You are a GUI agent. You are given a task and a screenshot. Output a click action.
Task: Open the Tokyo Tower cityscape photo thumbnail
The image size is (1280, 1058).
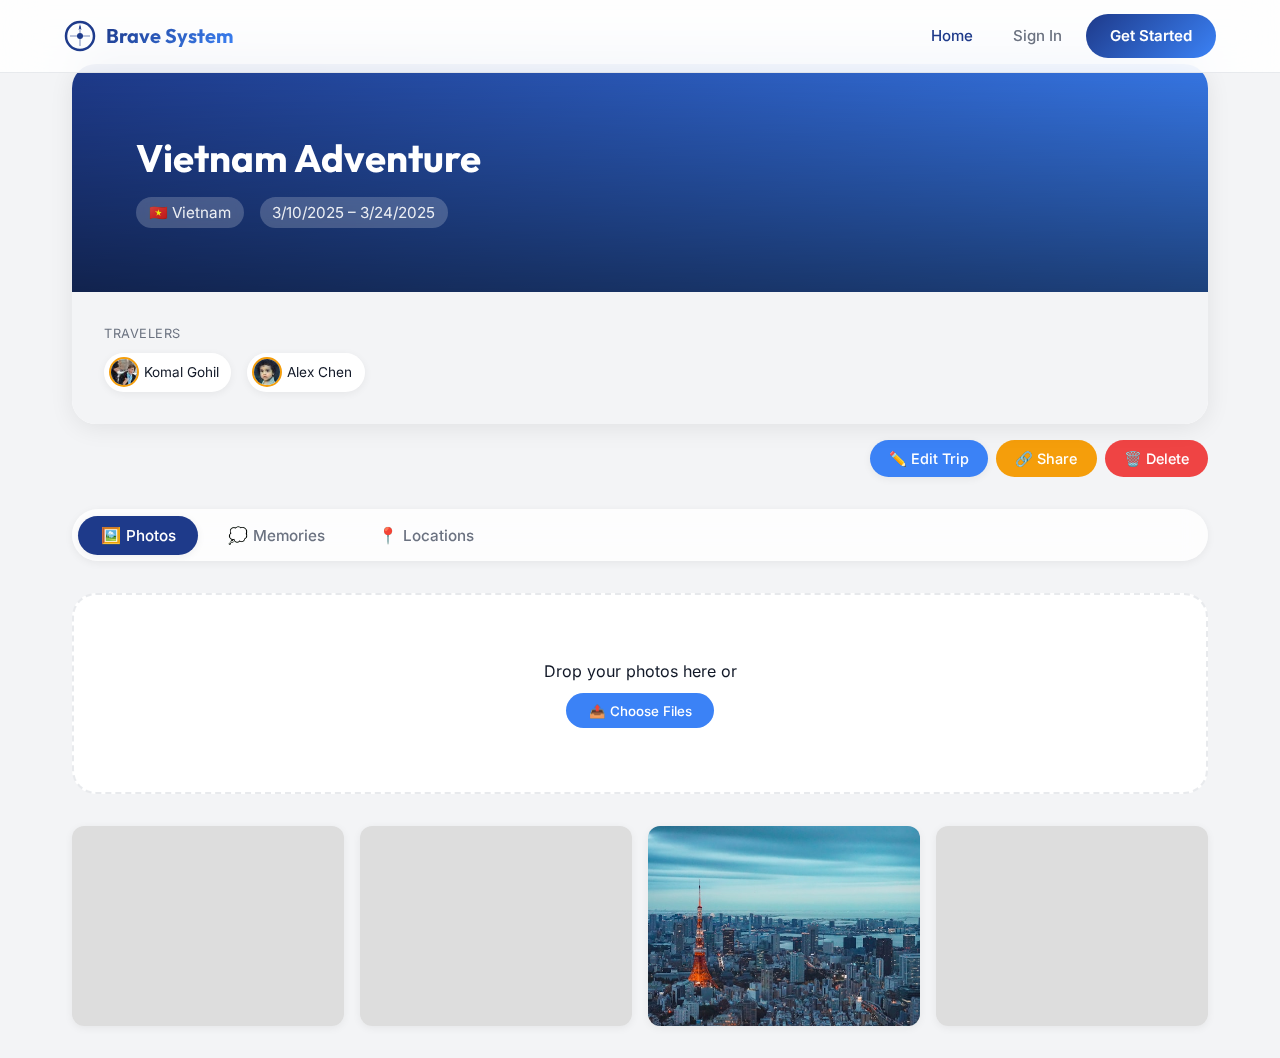point(784,926)
